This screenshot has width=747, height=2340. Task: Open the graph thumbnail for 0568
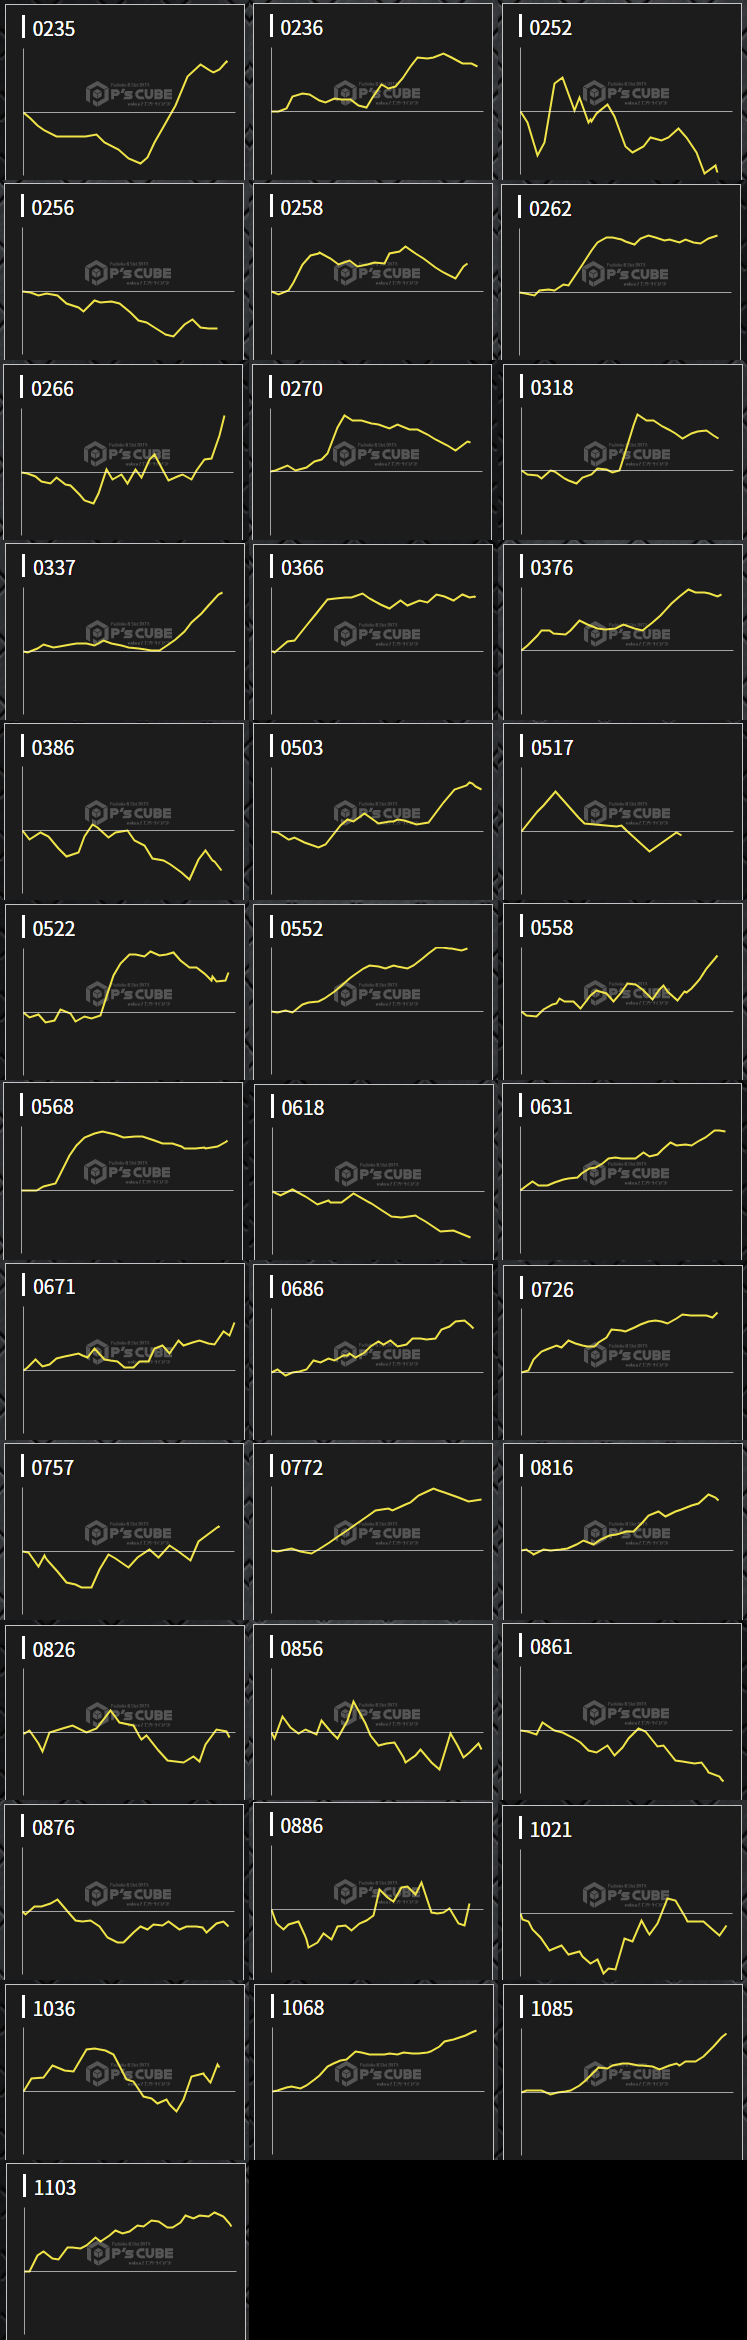coord(124,1172)
